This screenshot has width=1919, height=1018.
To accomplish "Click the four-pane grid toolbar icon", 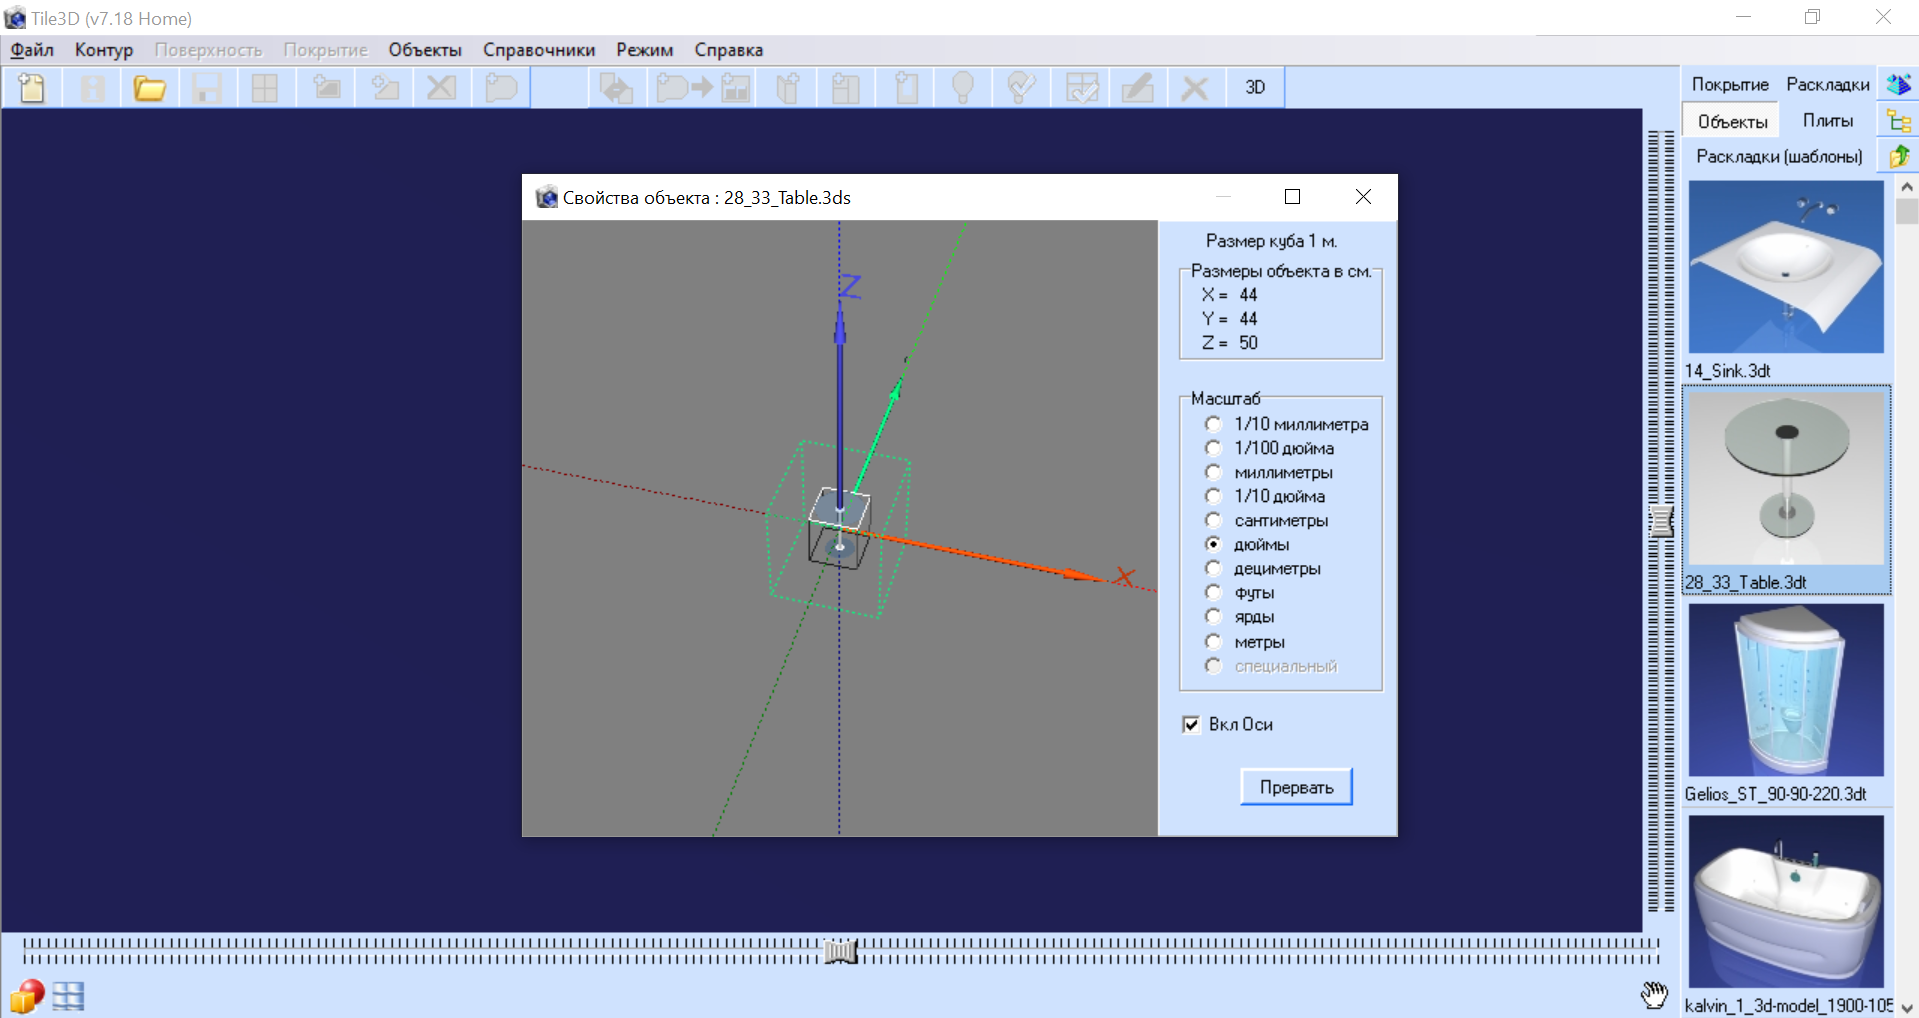I will [265, 88].
